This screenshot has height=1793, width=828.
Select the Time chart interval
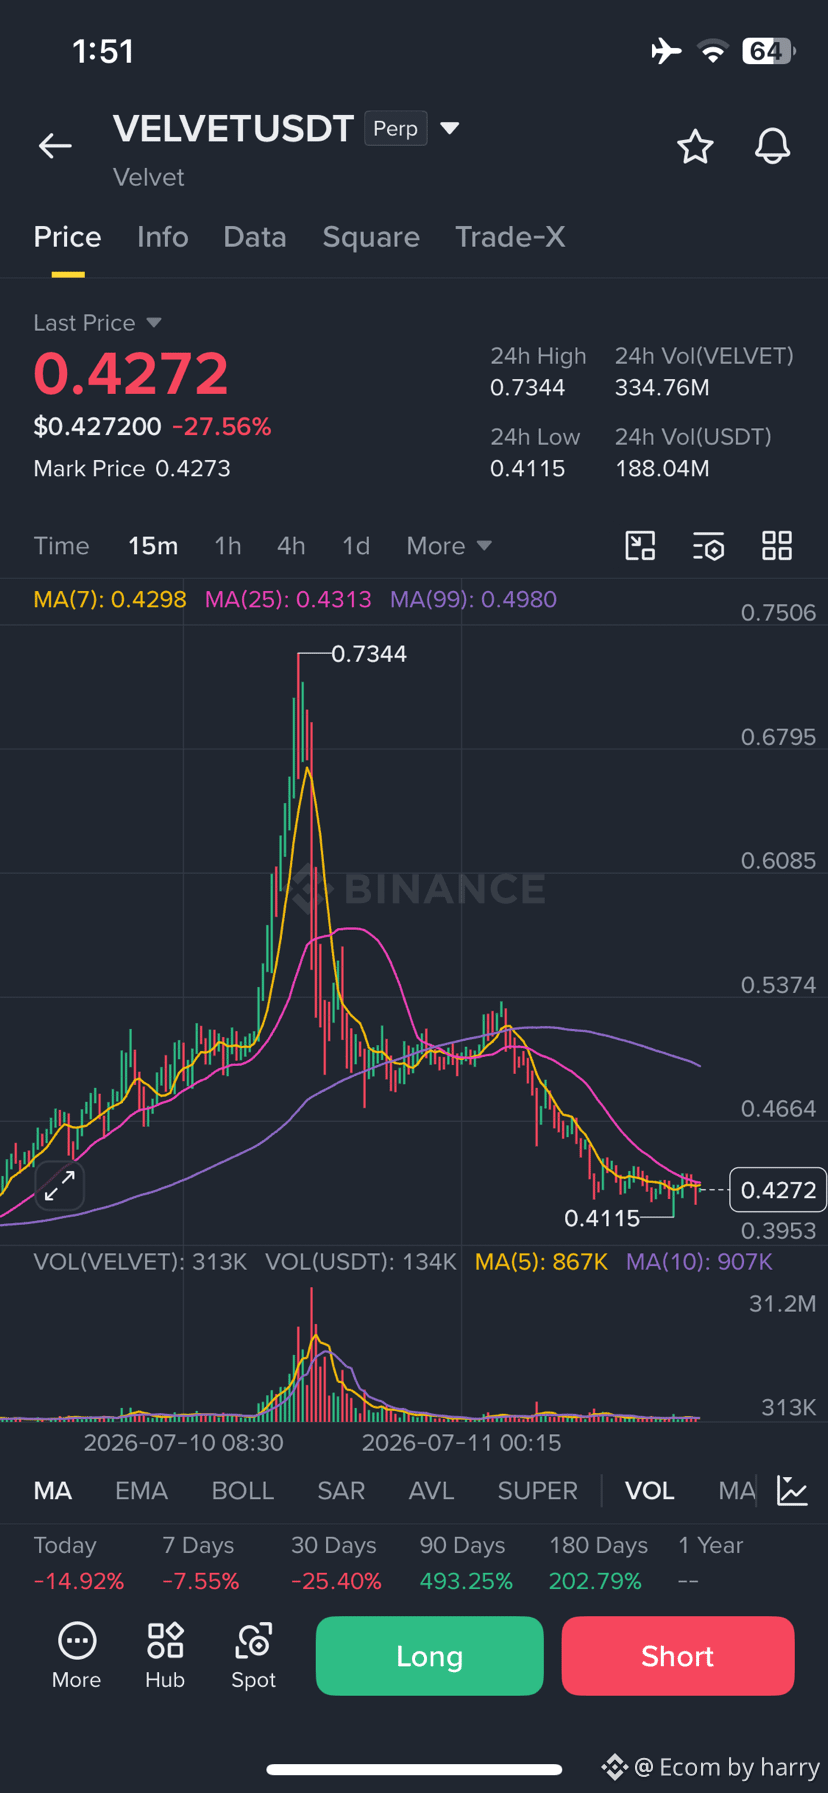pyautogui.click(x=61, y=546)
